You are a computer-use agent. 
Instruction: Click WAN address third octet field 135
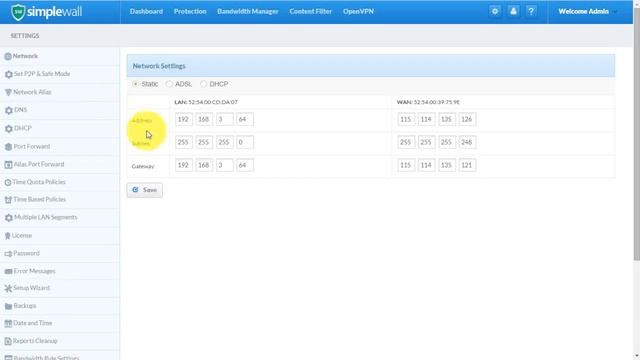click(447, 119)
